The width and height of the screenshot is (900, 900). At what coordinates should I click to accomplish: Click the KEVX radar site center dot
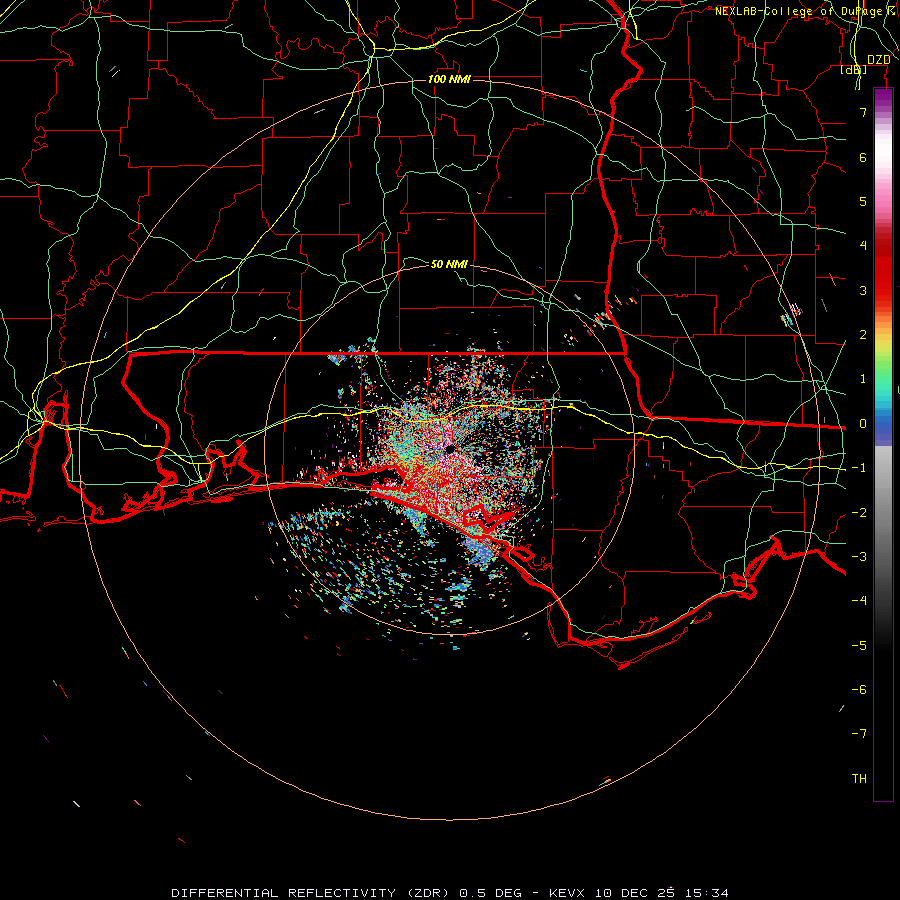tap(449, 449)
